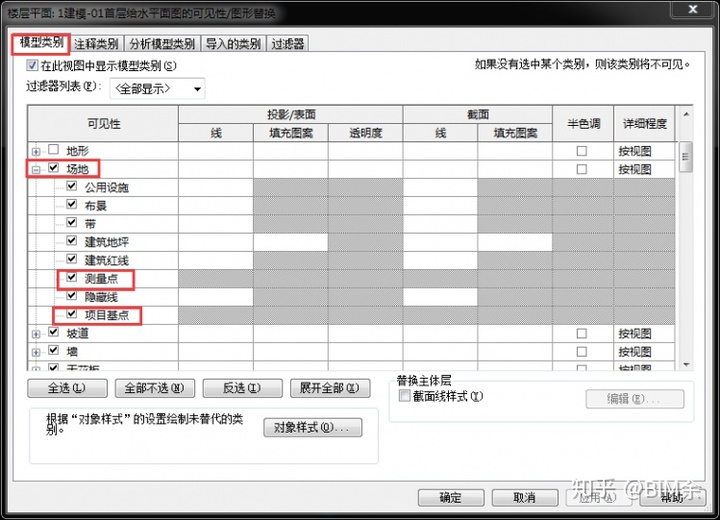Uncheck the 建筑红线 checkbox
This screenshot has width=720, height=520.
pos(72,259)
